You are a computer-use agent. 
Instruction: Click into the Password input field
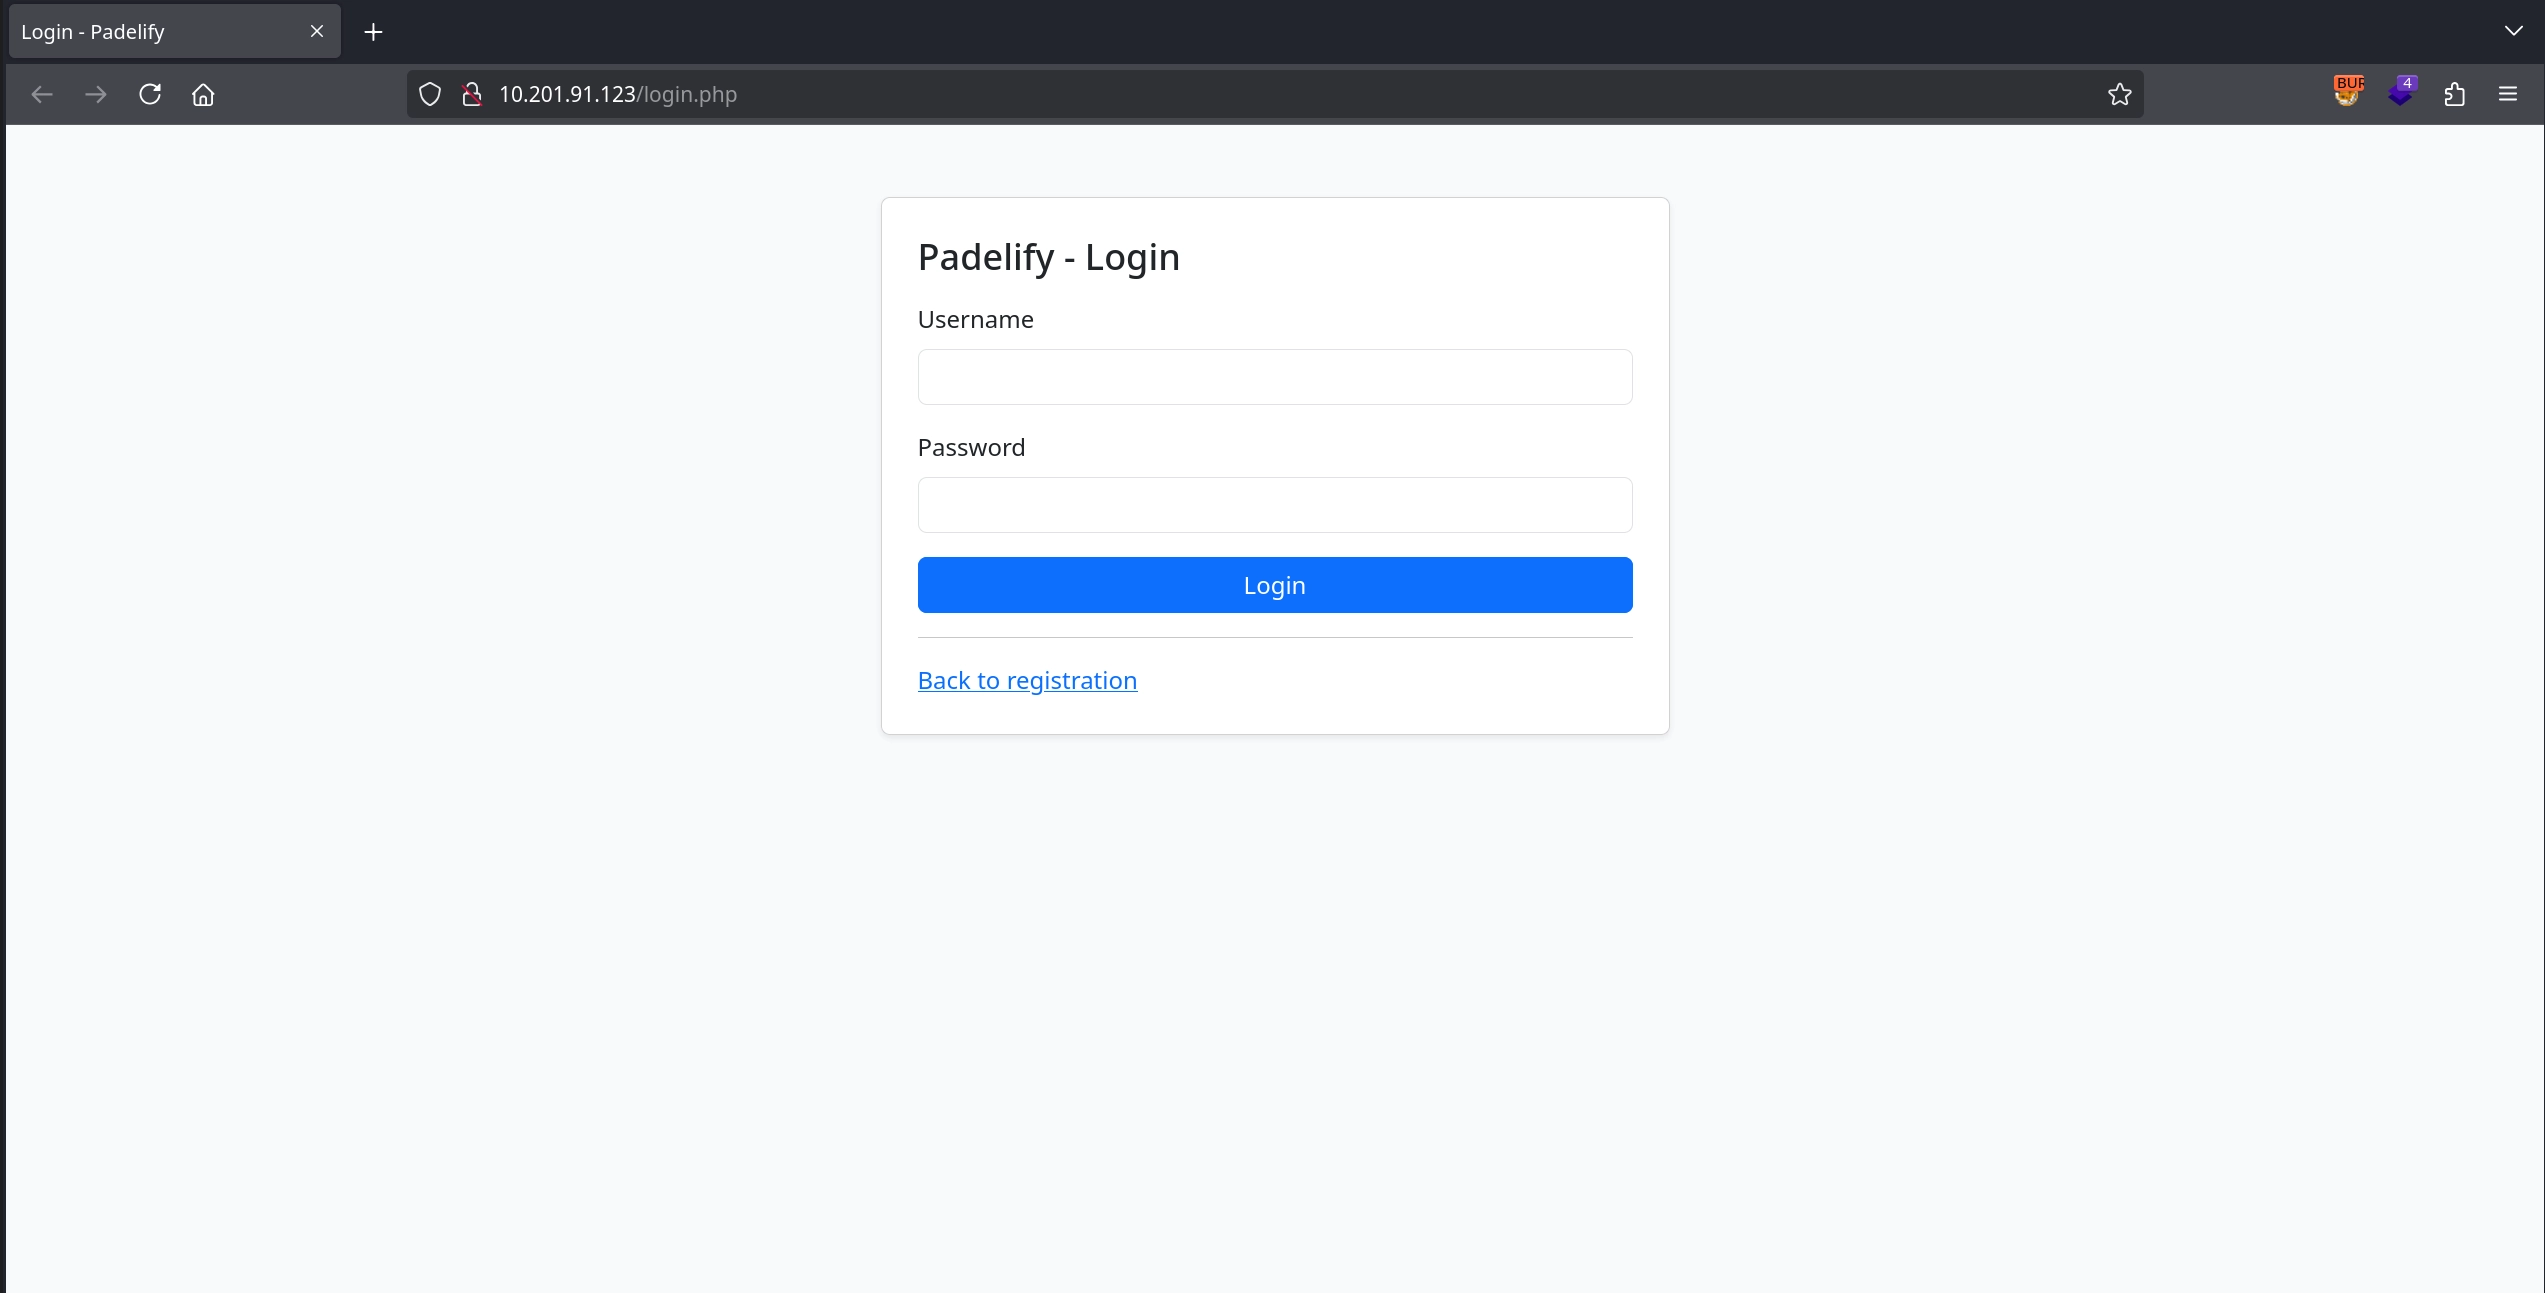tap(1274, 505)
